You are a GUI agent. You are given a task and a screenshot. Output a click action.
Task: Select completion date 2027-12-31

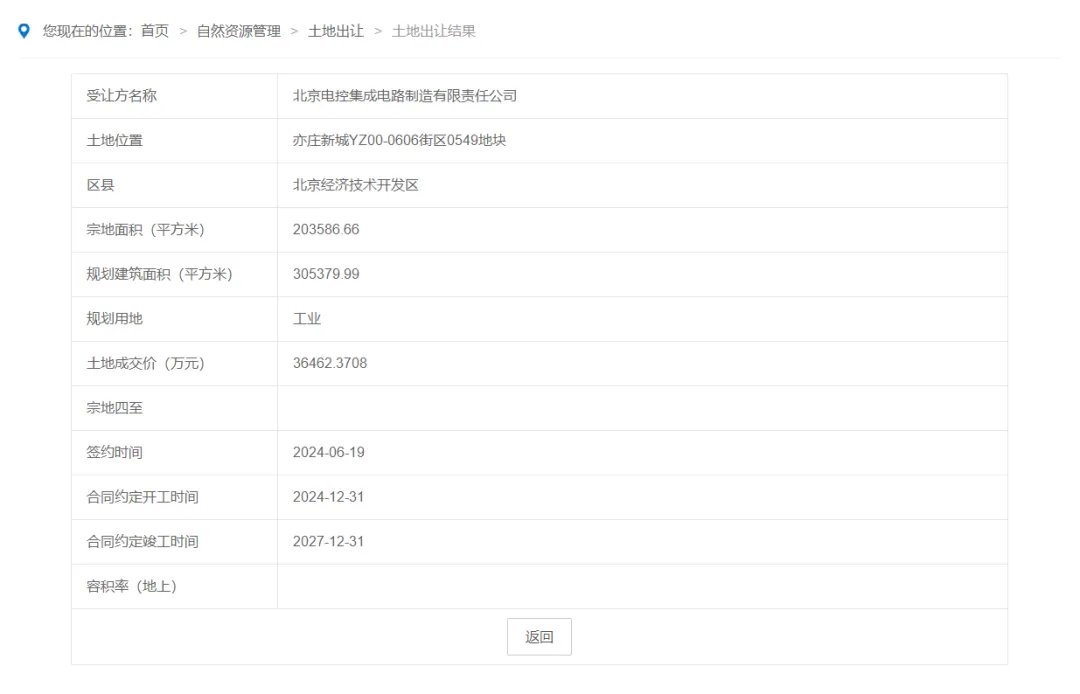(329, 542)
